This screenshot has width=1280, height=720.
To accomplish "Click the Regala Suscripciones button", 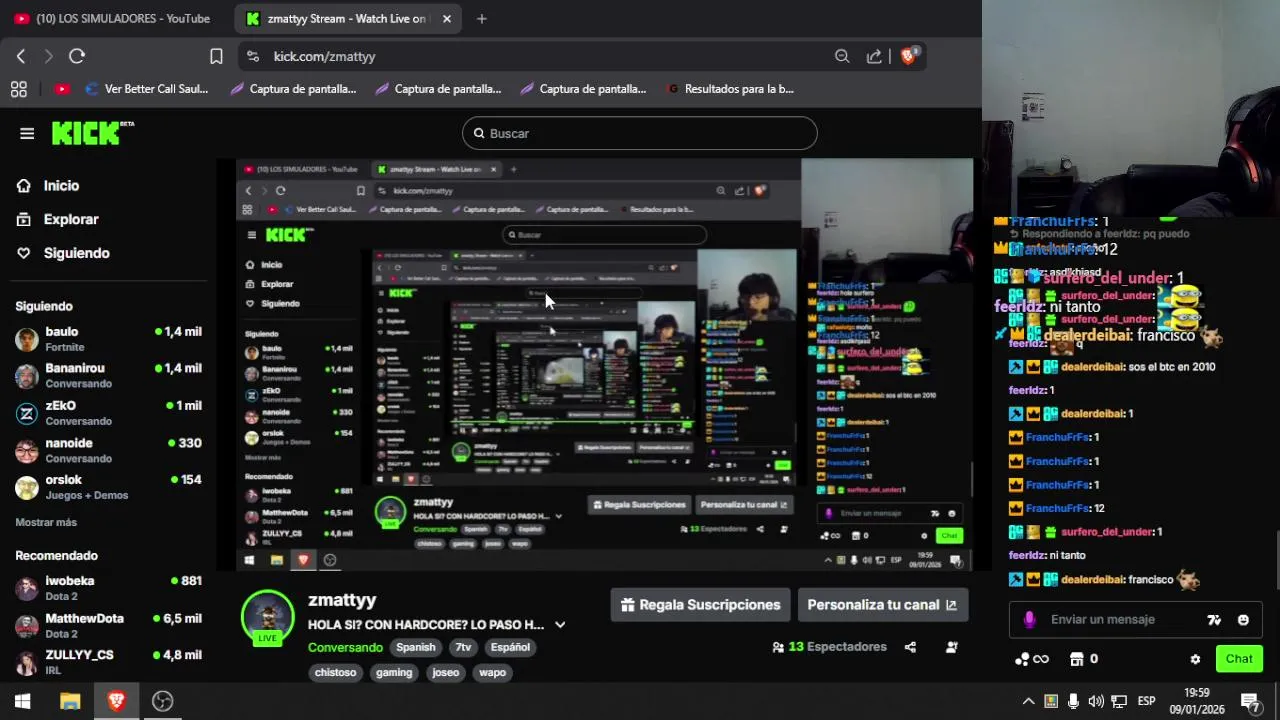I will point(701,605).
